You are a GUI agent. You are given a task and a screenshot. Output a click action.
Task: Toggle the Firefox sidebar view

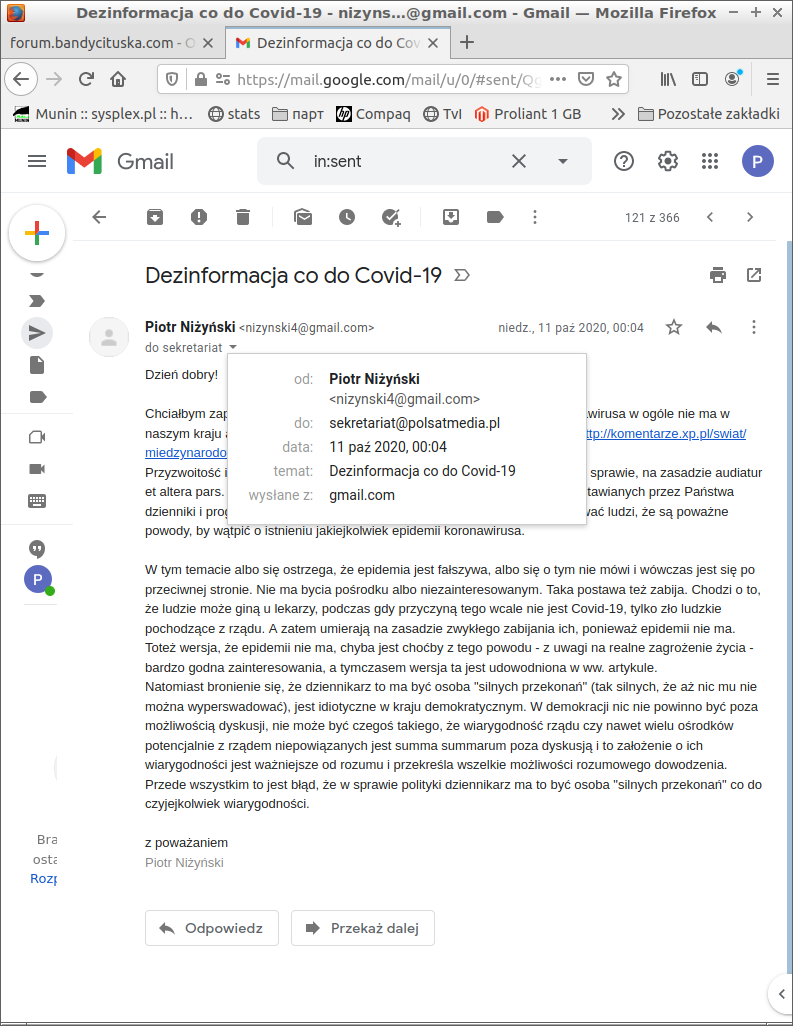[x=700, y=79]
